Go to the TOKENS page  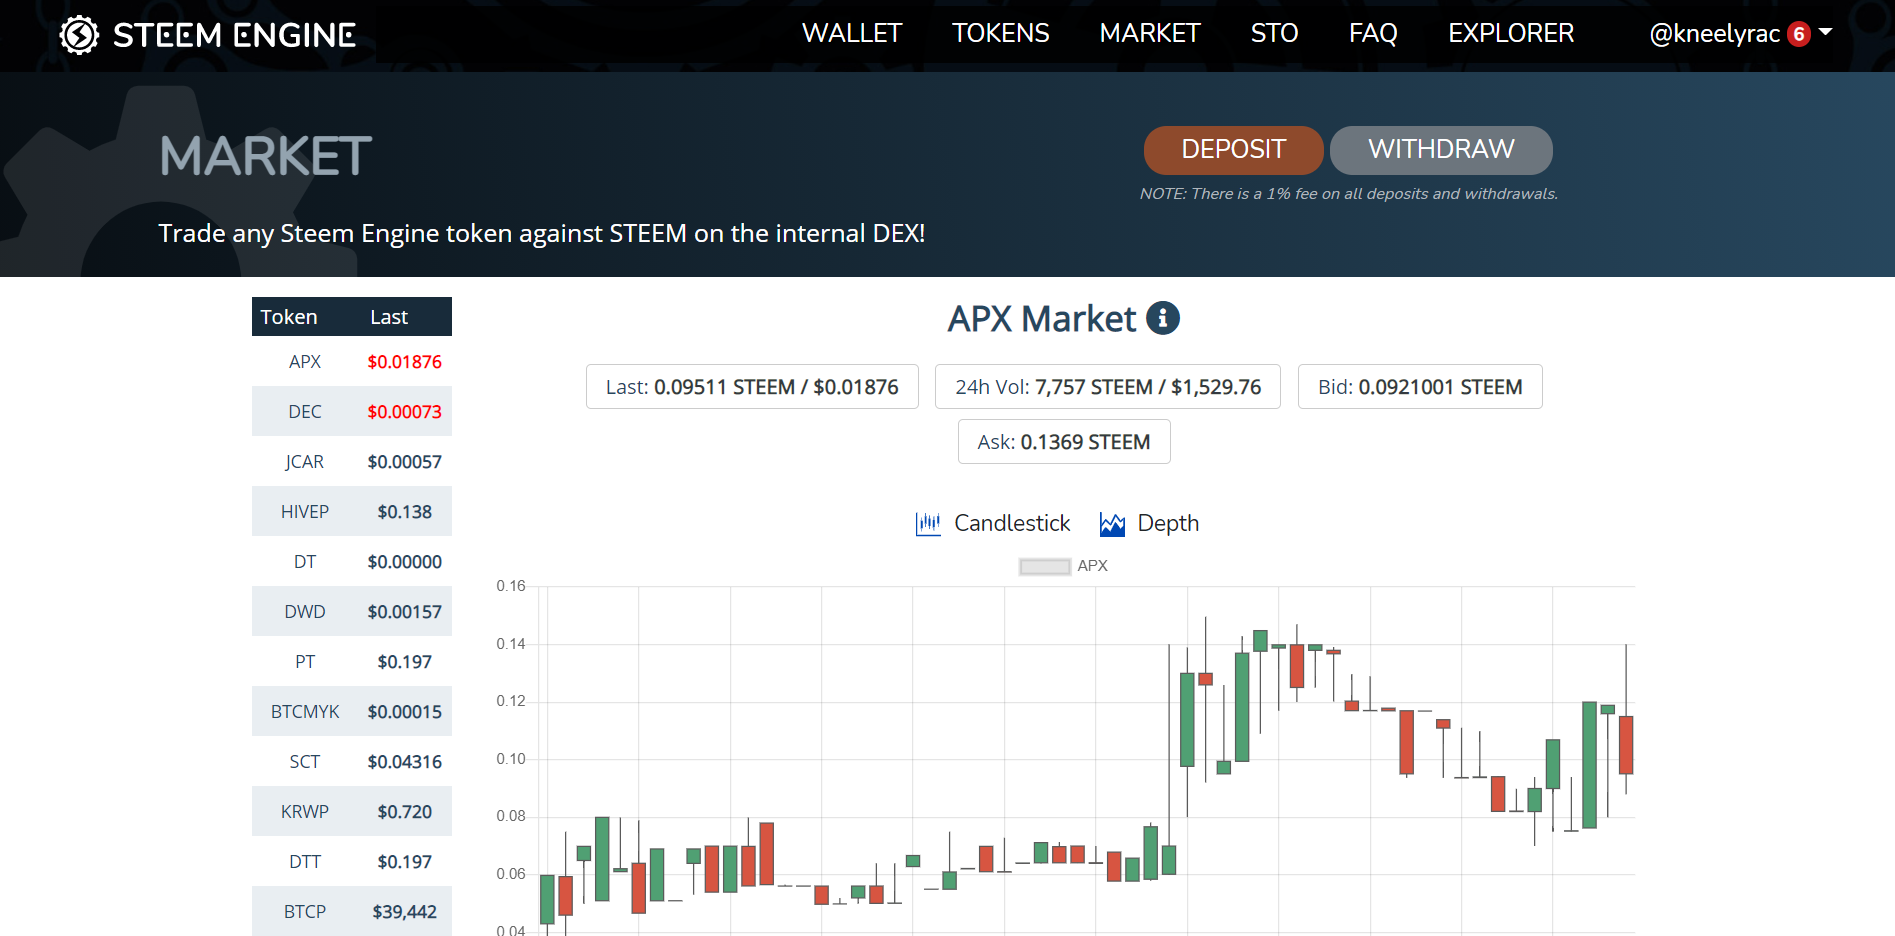pos(1001,33)
